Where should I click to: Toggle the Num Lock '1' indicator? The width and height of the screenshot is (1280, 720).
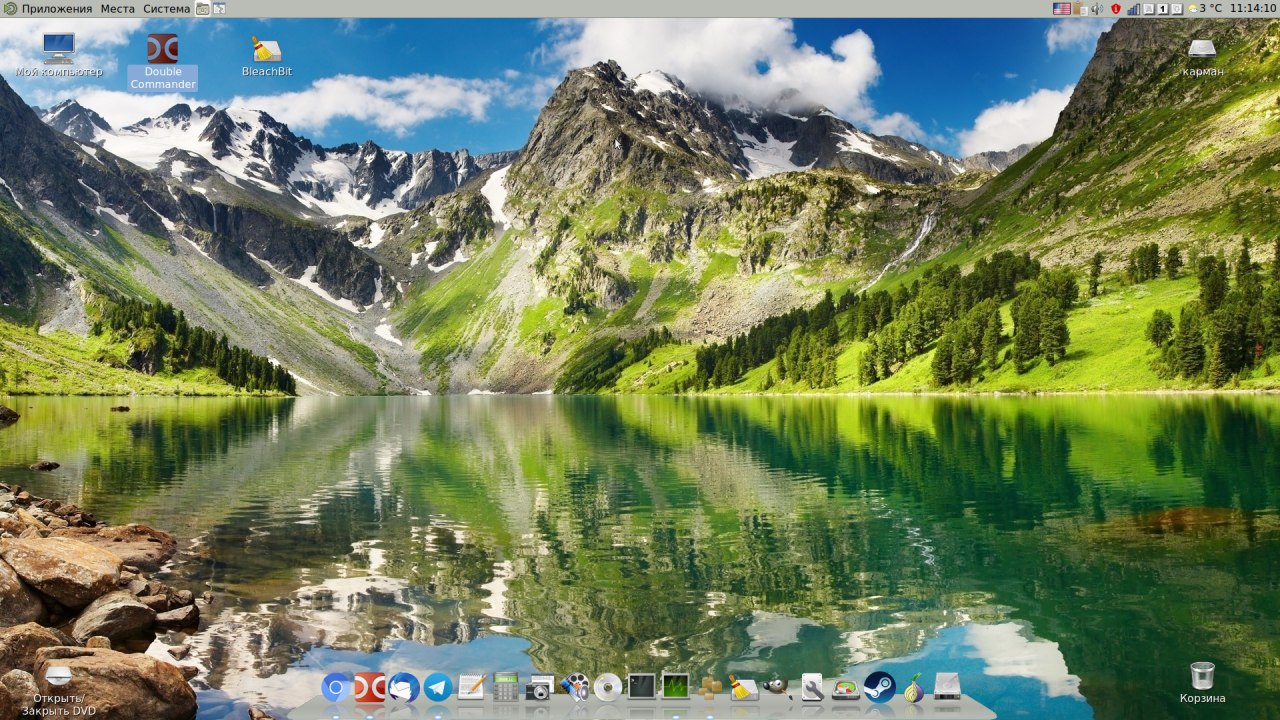[x=1162, y=8]
